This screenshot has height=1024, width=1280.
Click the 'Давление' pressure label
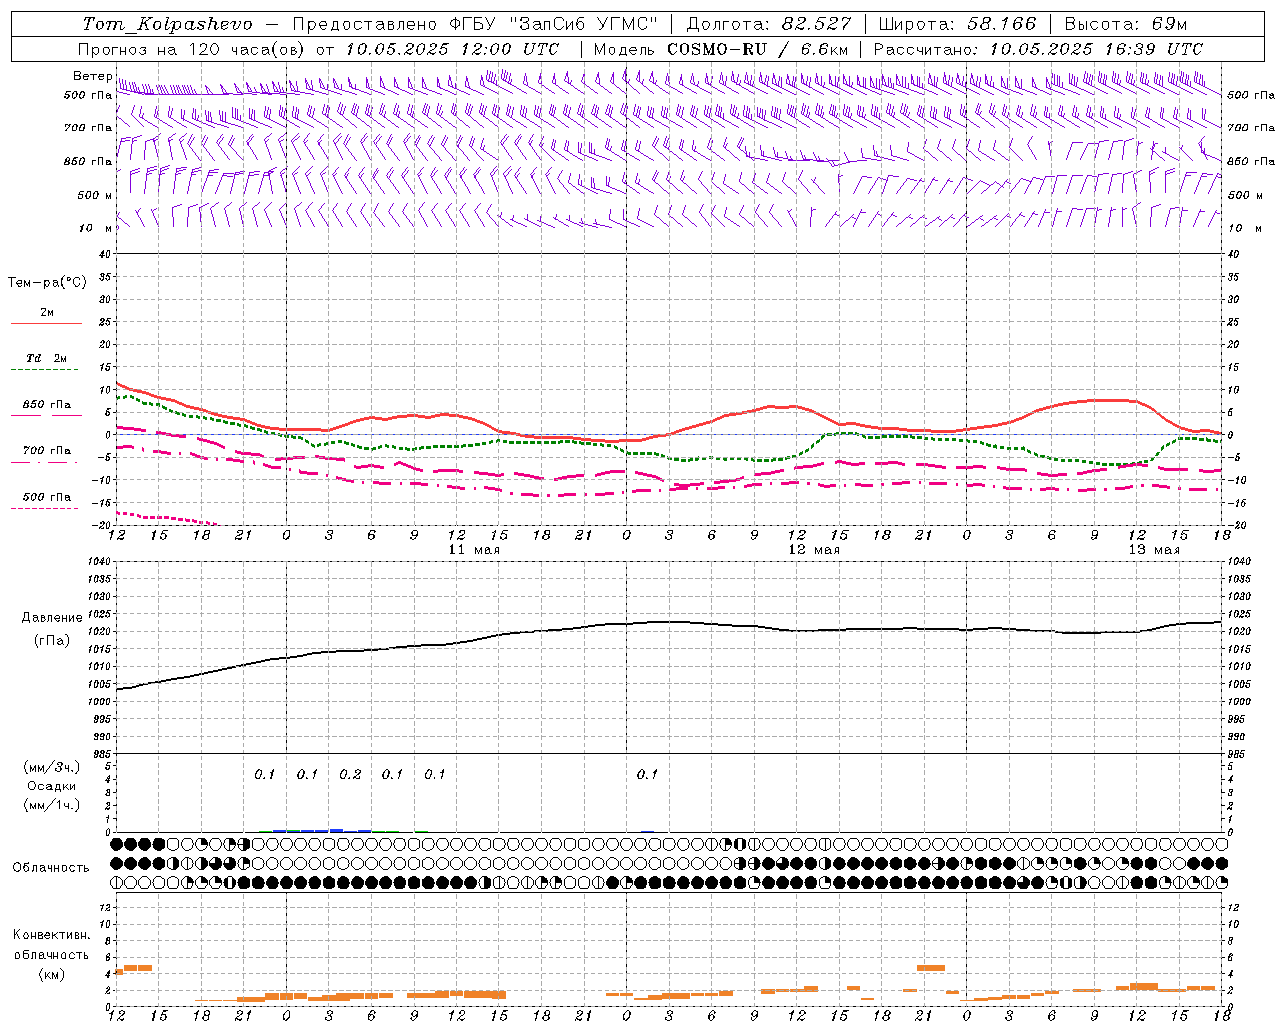point(52,618)
